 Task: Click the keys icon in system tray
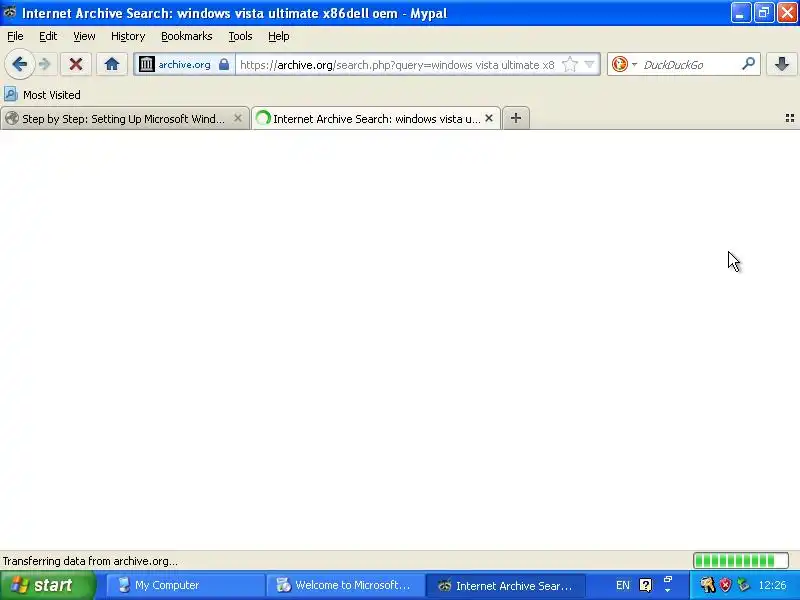(707, 585)
